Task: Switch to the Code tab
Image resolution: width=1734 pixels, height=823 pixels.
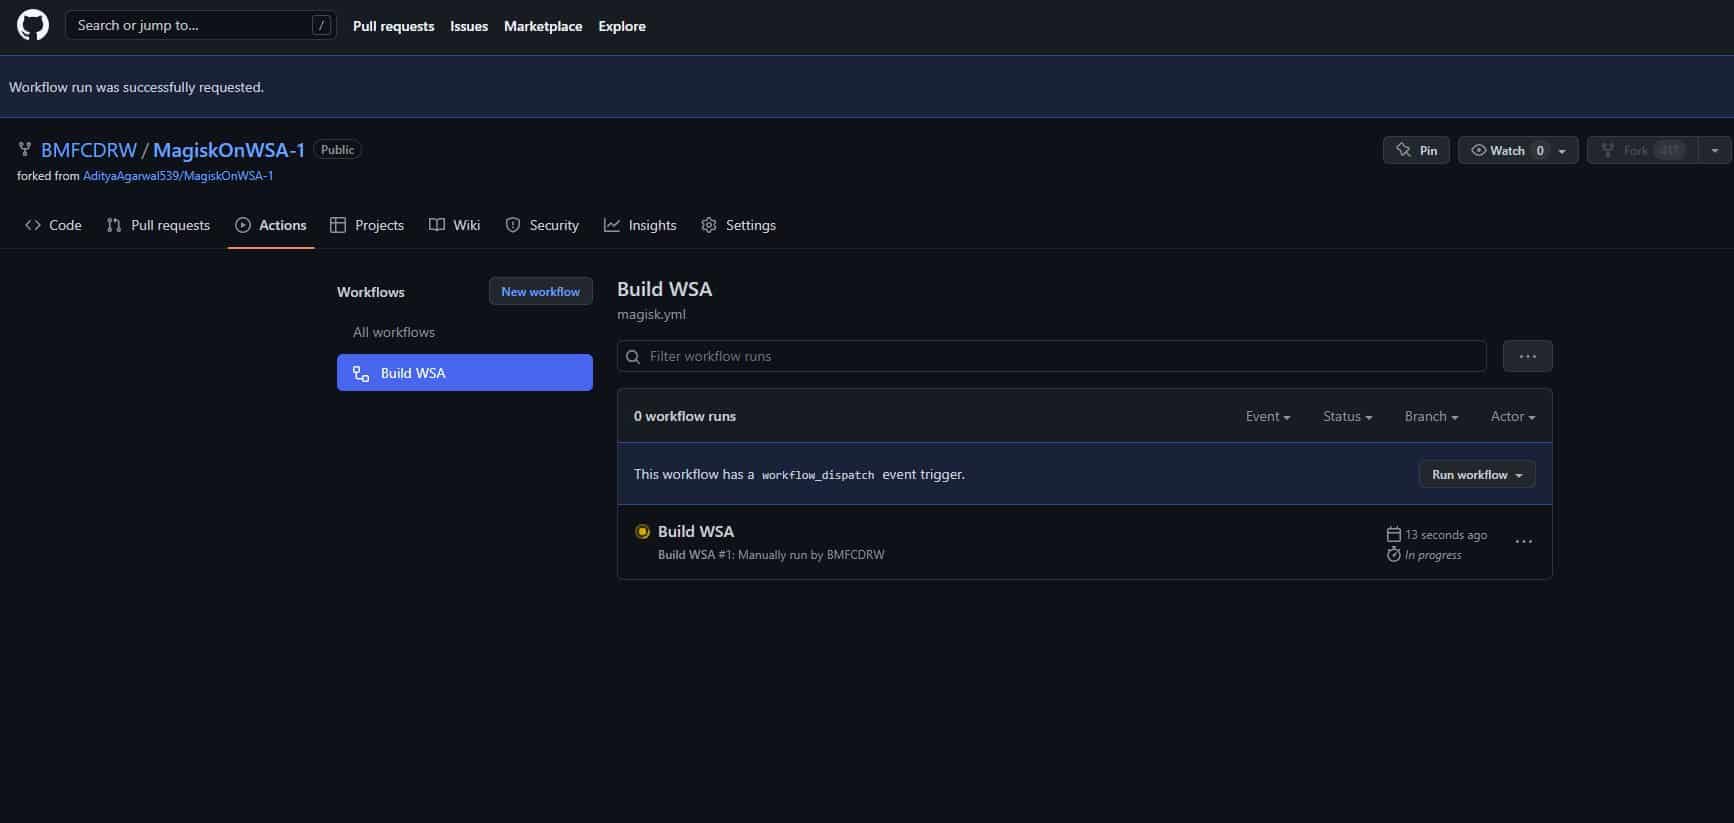Action: 53,225
